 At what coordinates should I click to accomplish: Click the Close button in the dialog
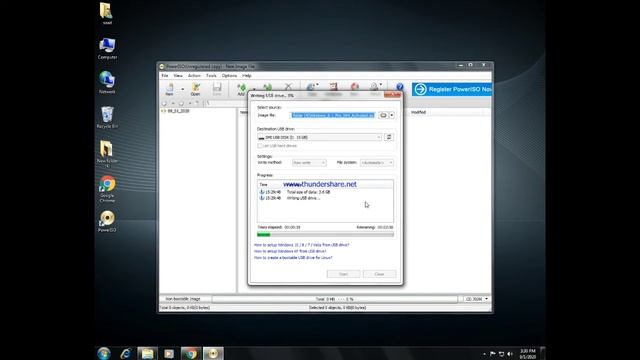coord(379,274)
